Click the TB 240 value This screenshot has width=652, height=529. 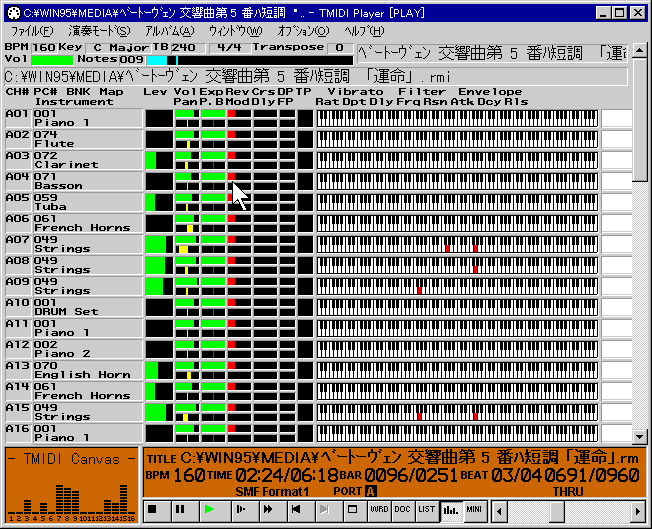pyautogui.click(x=188, y=48)
